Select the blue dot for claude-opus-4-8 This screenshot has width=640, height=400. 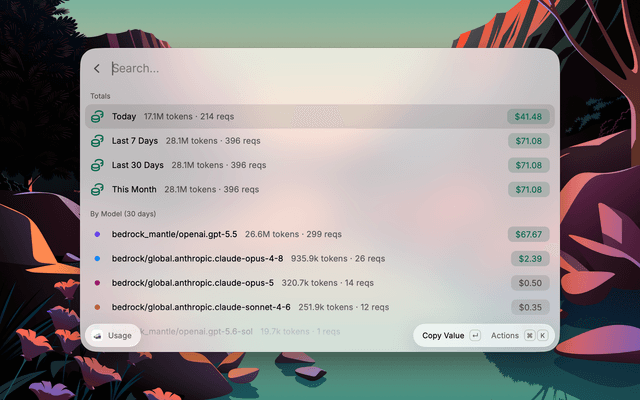point(97,258)
